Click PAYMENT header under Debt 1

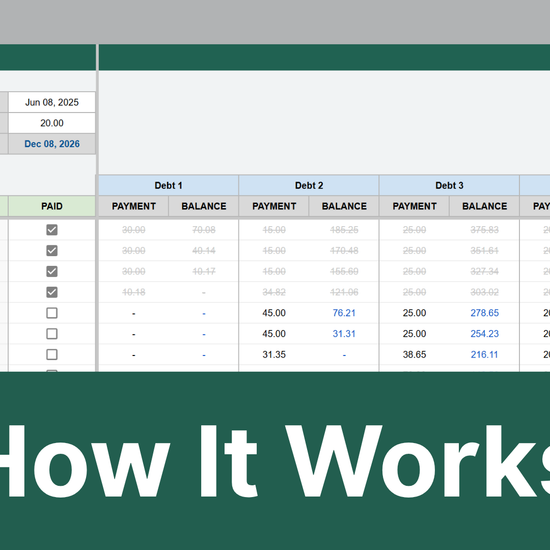click(134, 206)
